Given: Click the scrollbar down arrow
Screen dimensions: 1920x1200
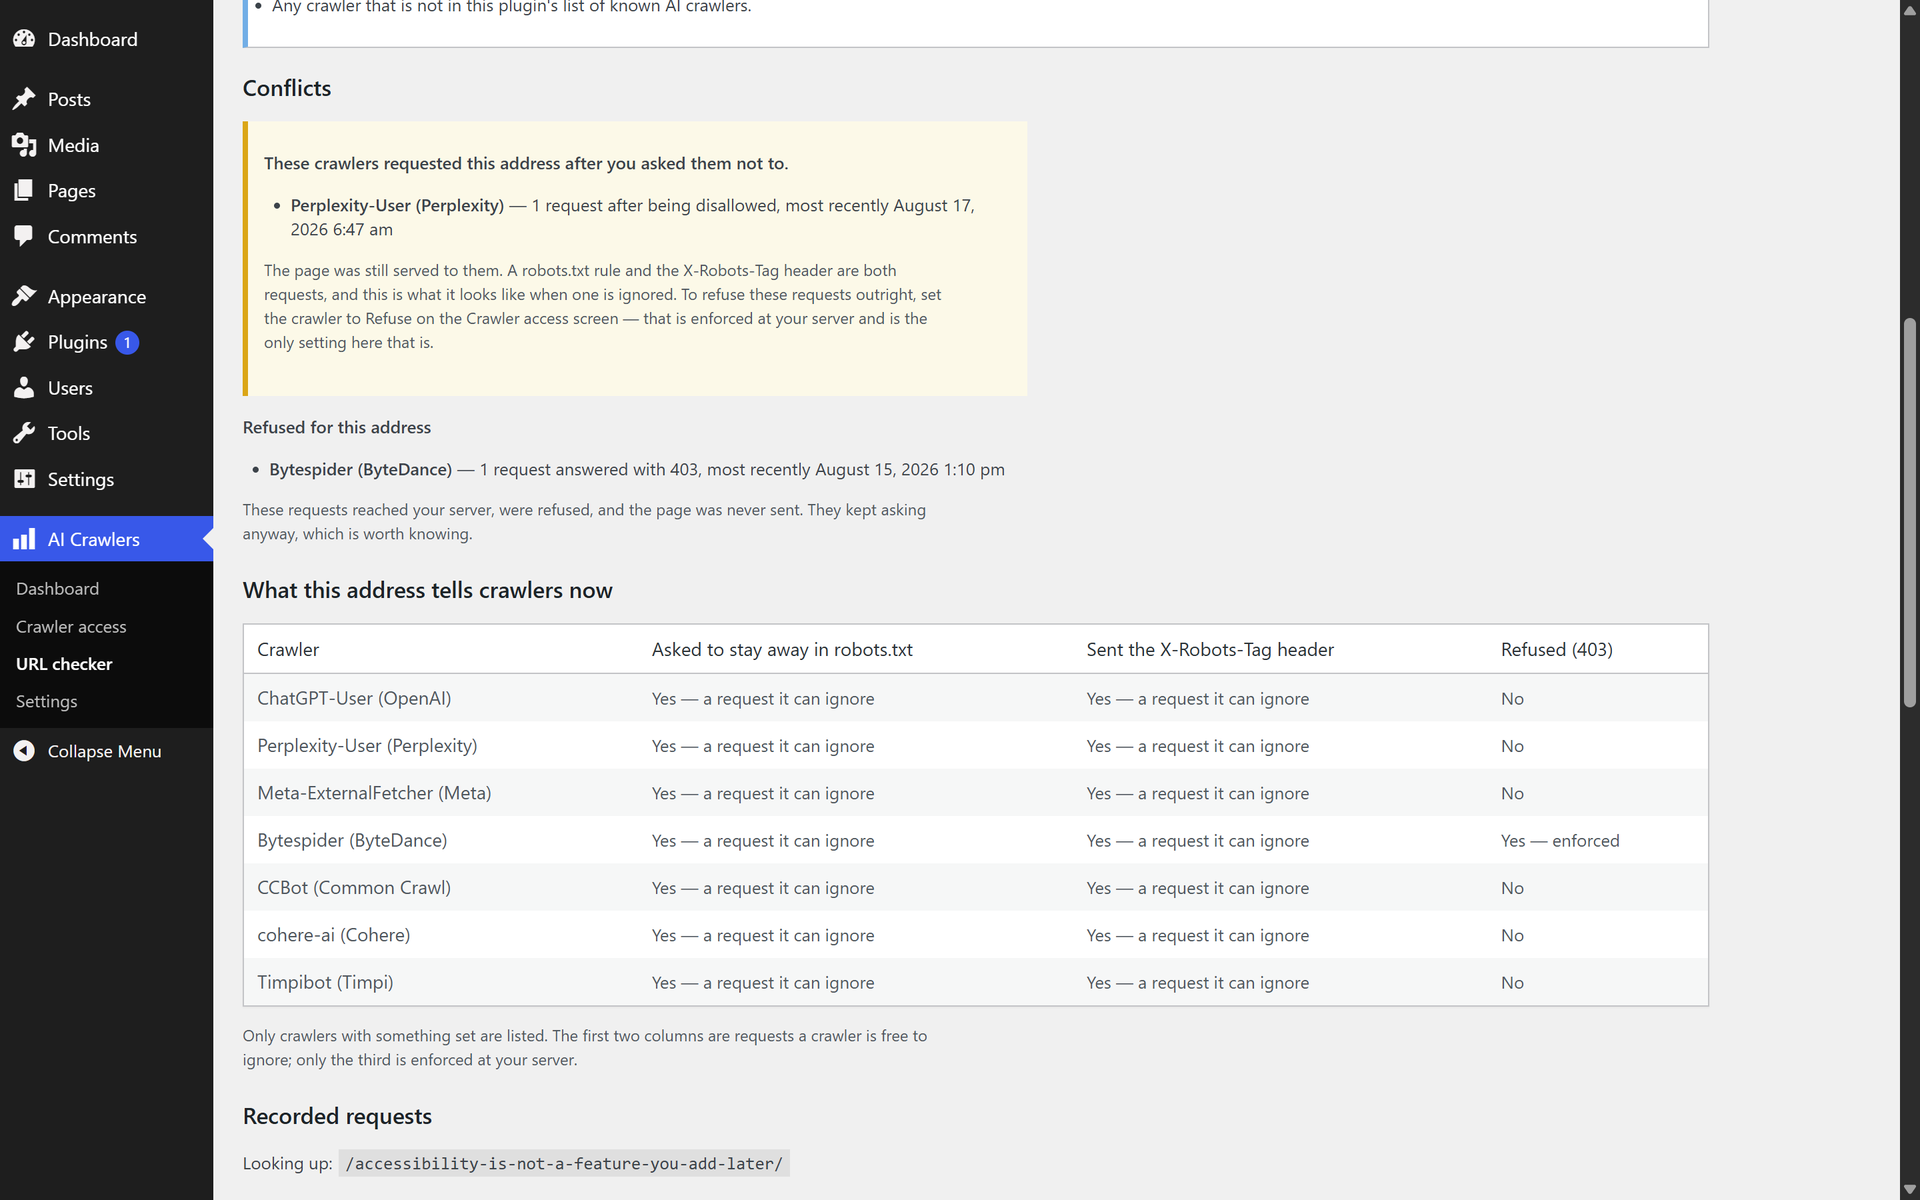Looking at the screenshot, I should click(1910, 1190).
